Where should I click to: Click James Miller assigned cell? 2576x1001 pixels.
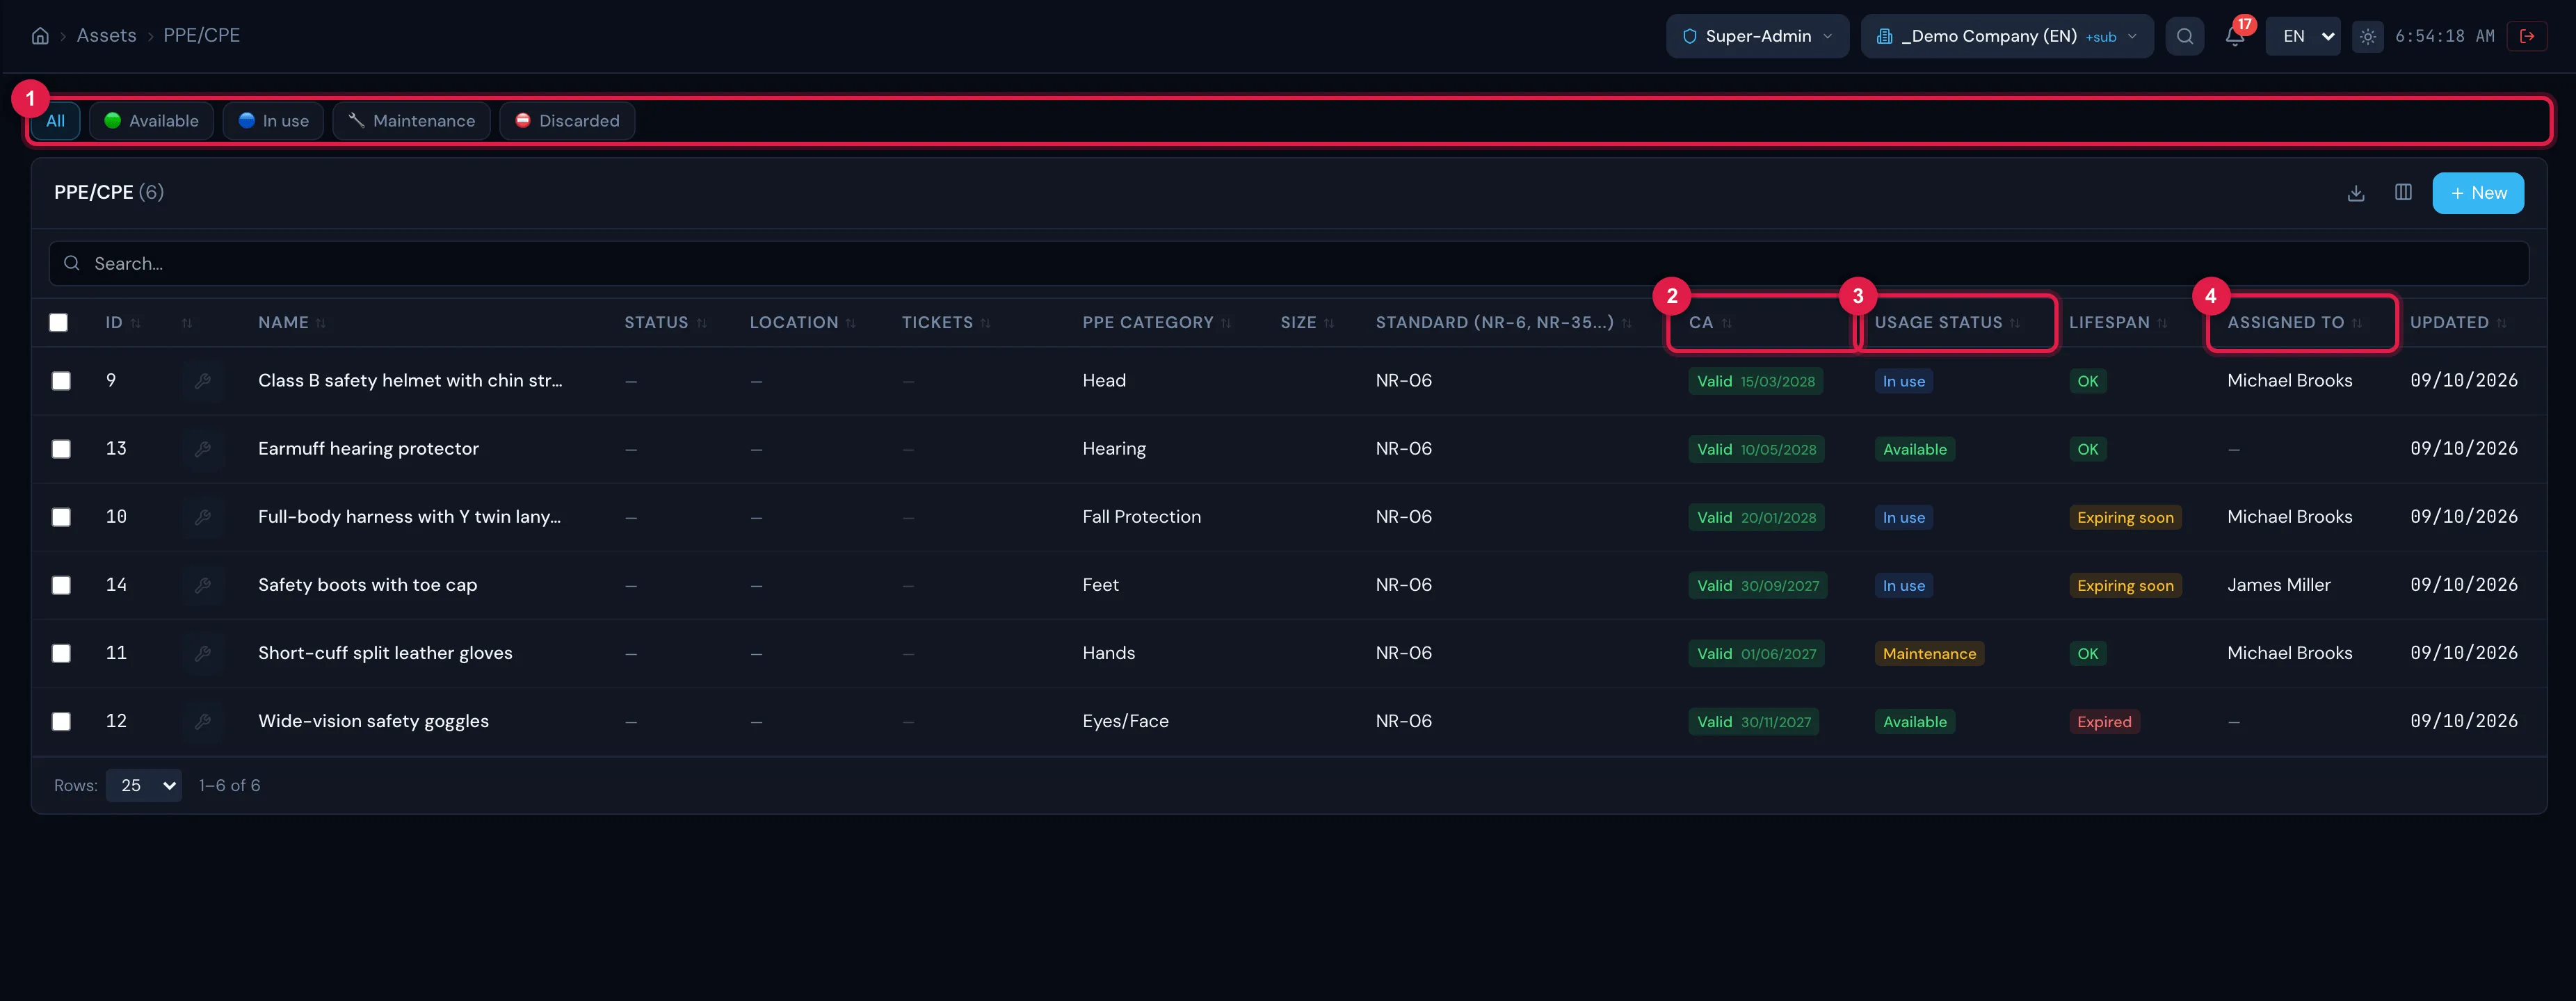[2278, 585]
